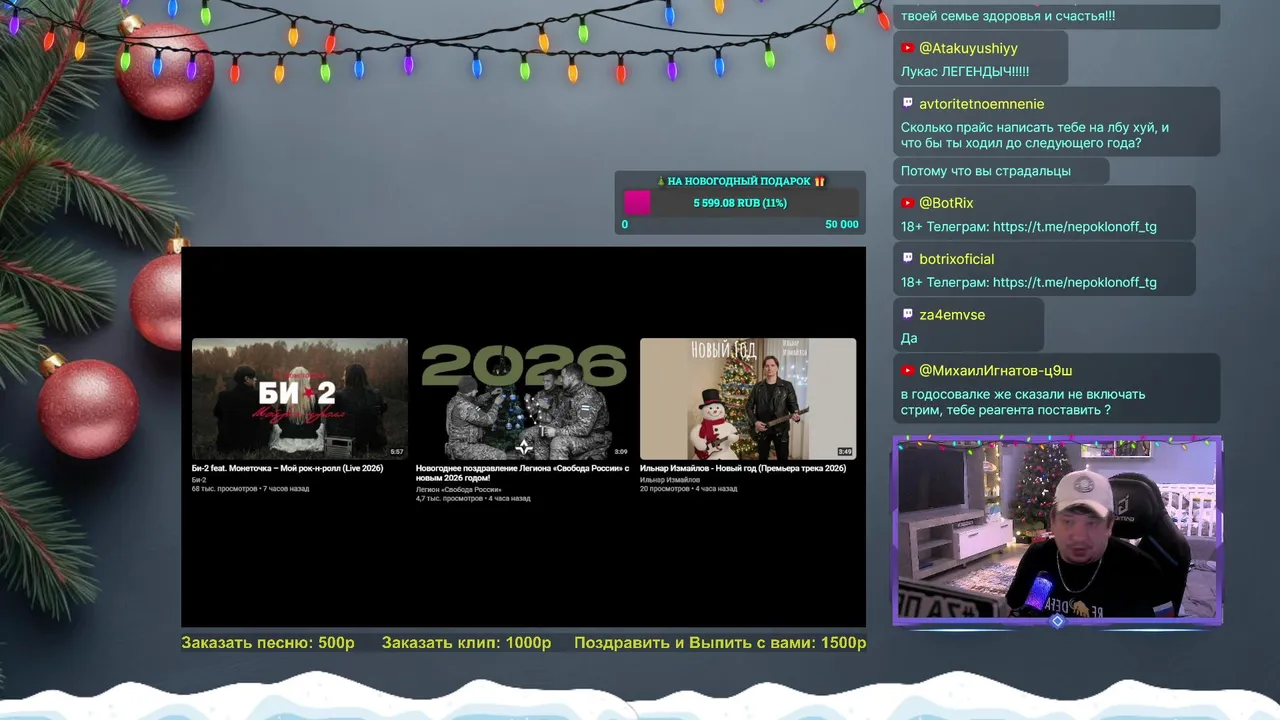The image size is (1280, 720).
Task: Click the "Заказать песню: 500р" text
Action: point(268,643)
